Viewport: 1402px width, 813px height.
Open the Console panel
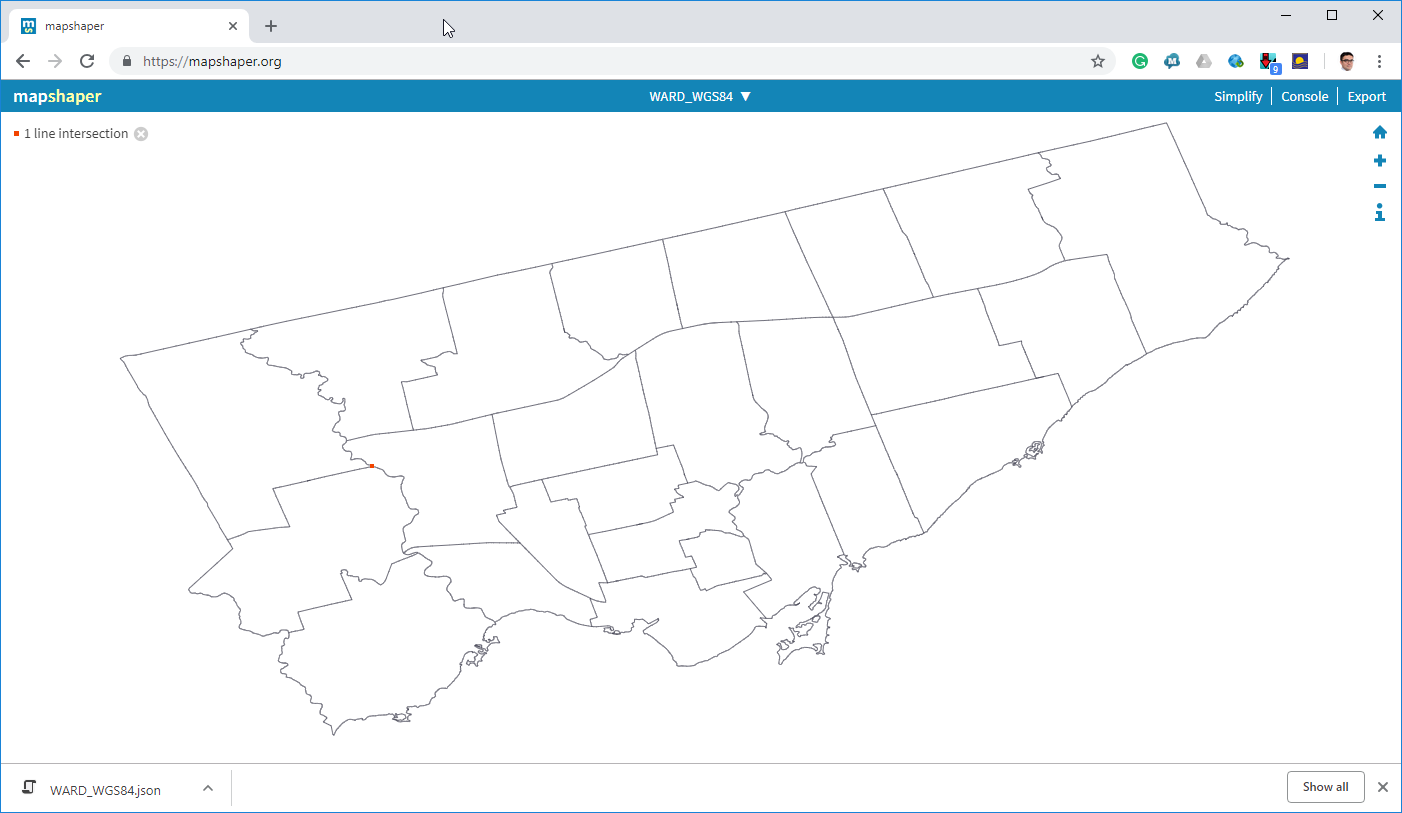point(1305,97)
